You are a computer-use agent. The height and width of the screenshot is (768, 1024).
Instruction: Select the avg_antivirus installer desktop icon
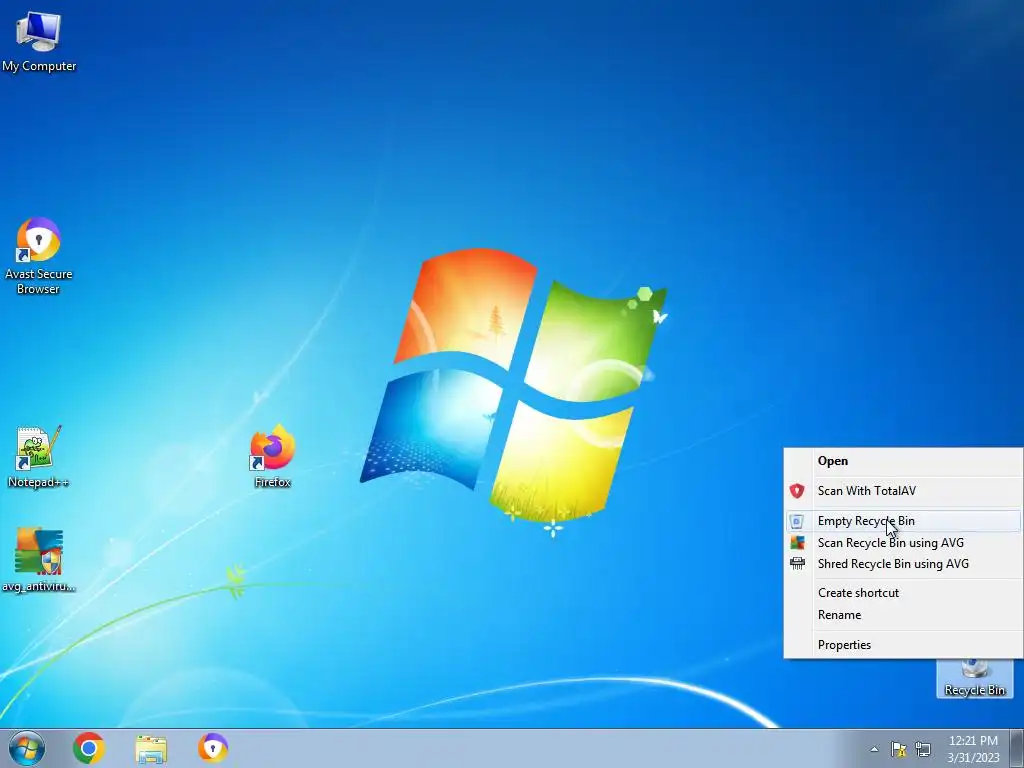pos(39,560)
